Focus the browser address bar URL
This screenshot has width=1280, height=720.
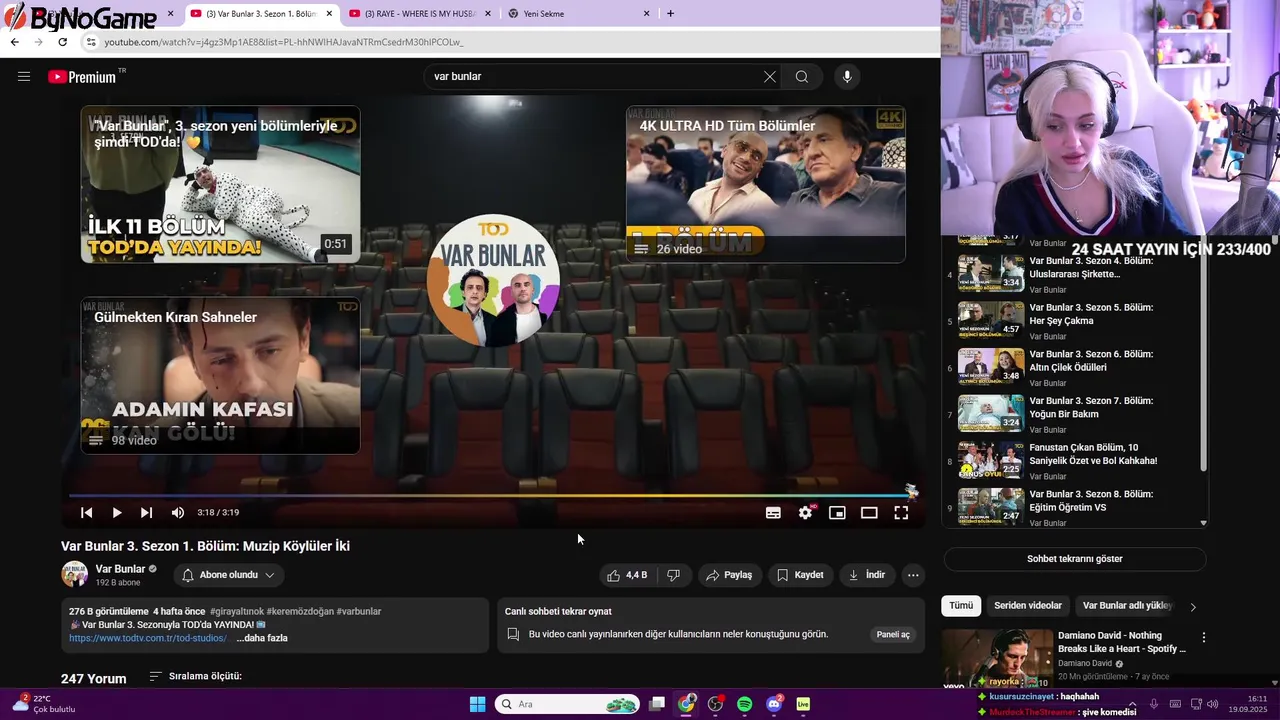click(284, 42)
